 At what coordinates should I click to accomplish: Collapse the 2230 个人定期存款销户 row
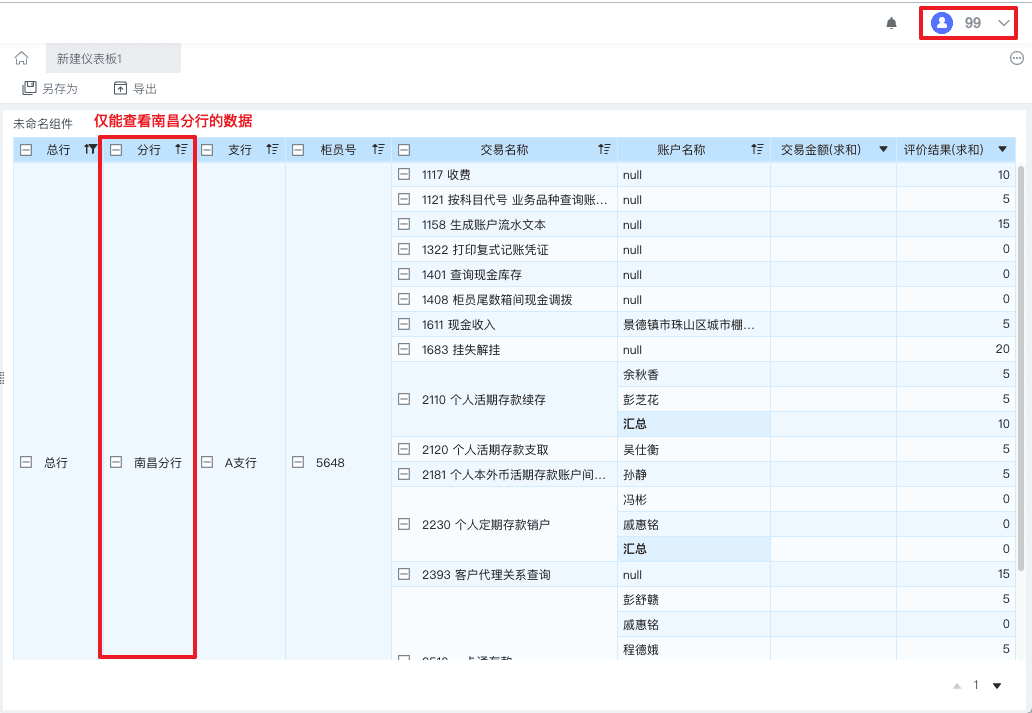coord(404,524)
